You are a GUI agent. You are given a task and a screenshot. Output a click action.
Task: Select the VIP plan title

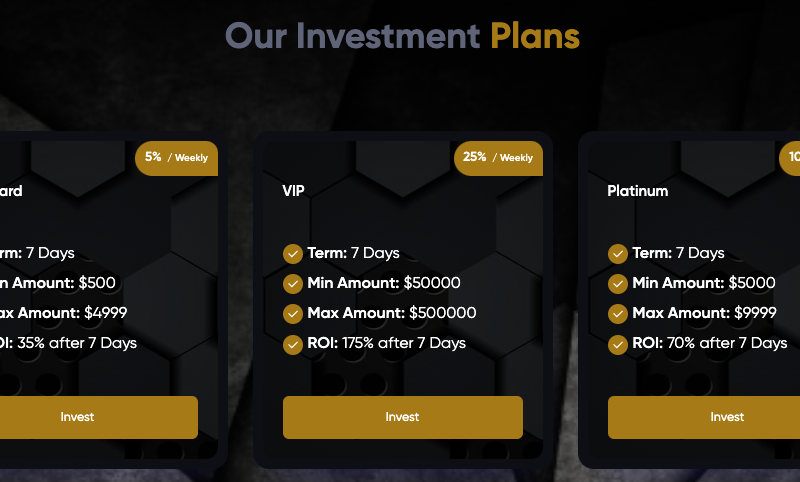[x=293, y=191]
